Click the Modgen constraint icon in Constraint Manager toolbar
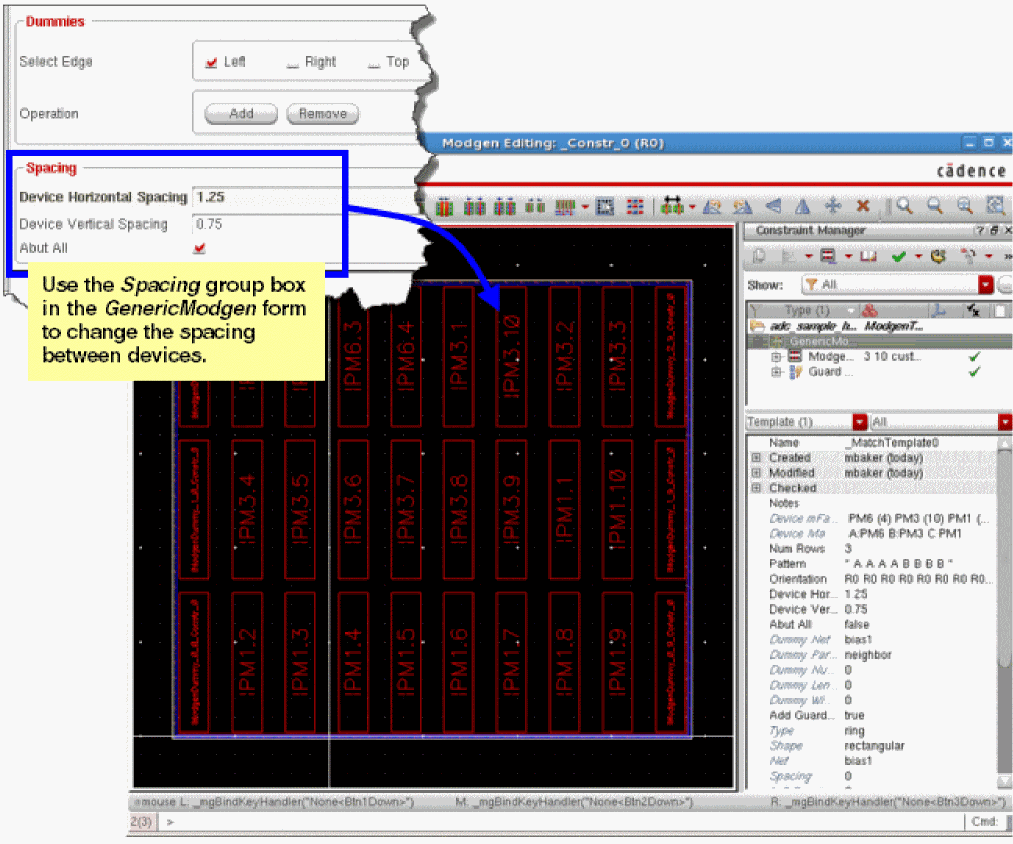Screen dimensions: 1013x844 tap(828, 257)
